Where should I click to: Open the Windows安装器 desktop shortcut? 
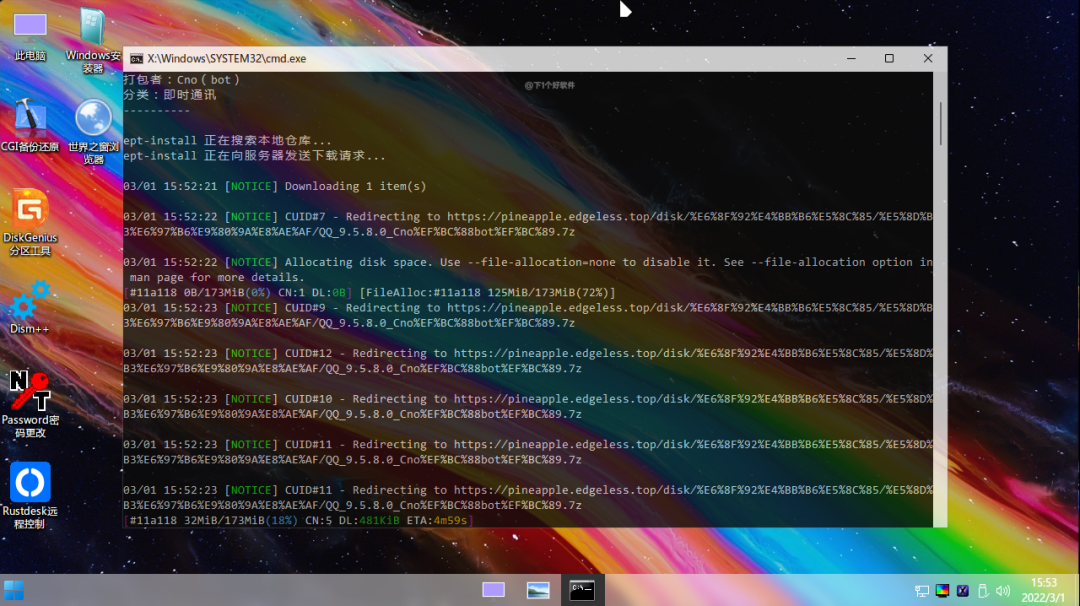93,35
